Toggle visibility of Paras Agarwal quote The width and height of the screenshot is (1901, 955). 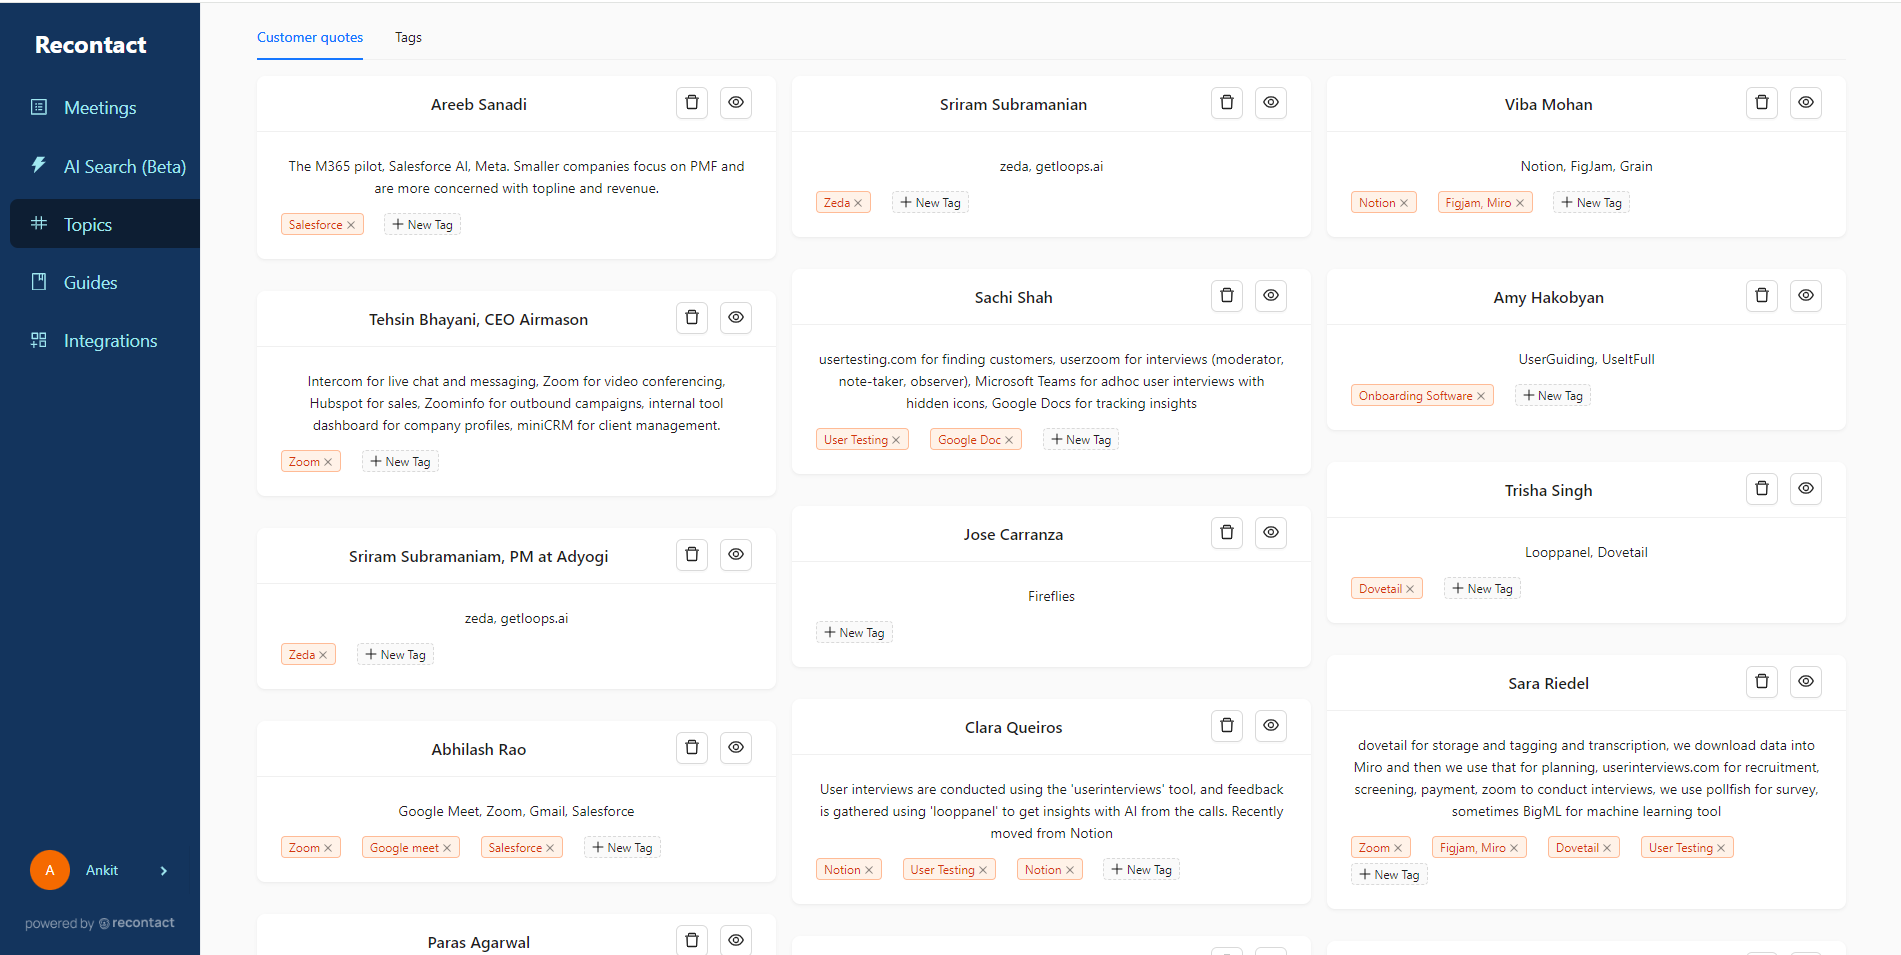[x=736, y=940]
